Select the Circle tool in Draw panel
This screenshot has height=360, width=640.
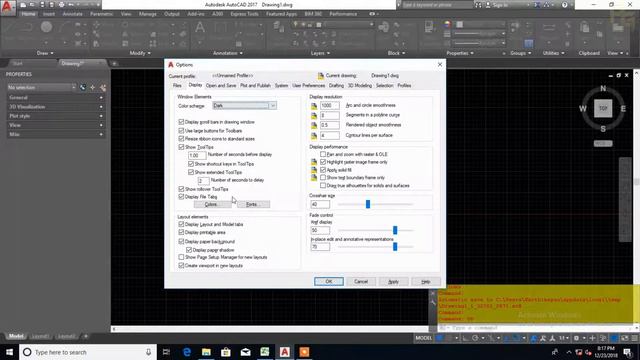pos(46,27)
